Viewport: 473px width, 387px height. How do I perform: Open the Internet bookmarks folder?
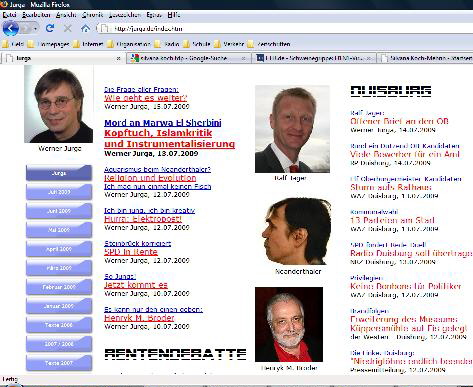click(88, 44)
